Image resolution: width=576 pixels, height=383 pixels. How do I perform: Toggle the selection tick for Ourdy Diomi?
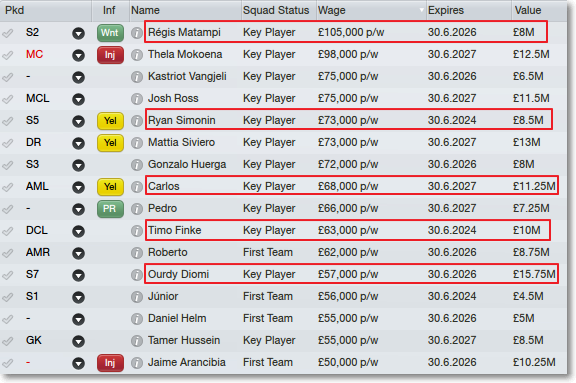pyautogui.click(x=8, y=275)
